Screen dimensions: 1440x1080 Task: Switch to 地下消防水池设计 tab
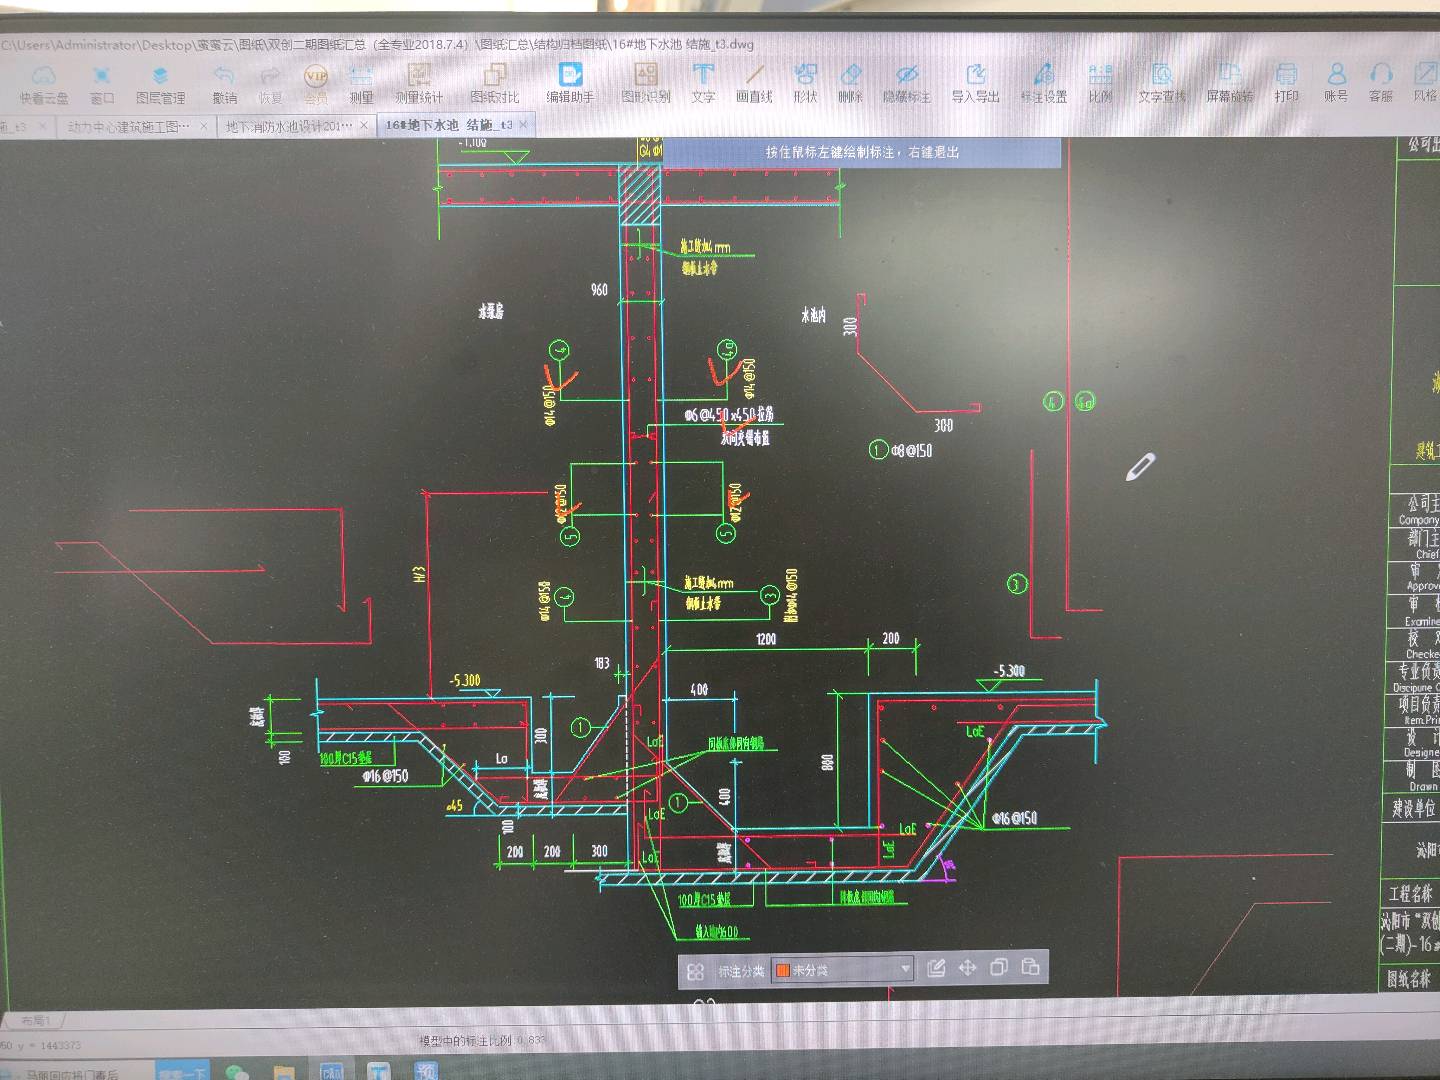(289, 126)
